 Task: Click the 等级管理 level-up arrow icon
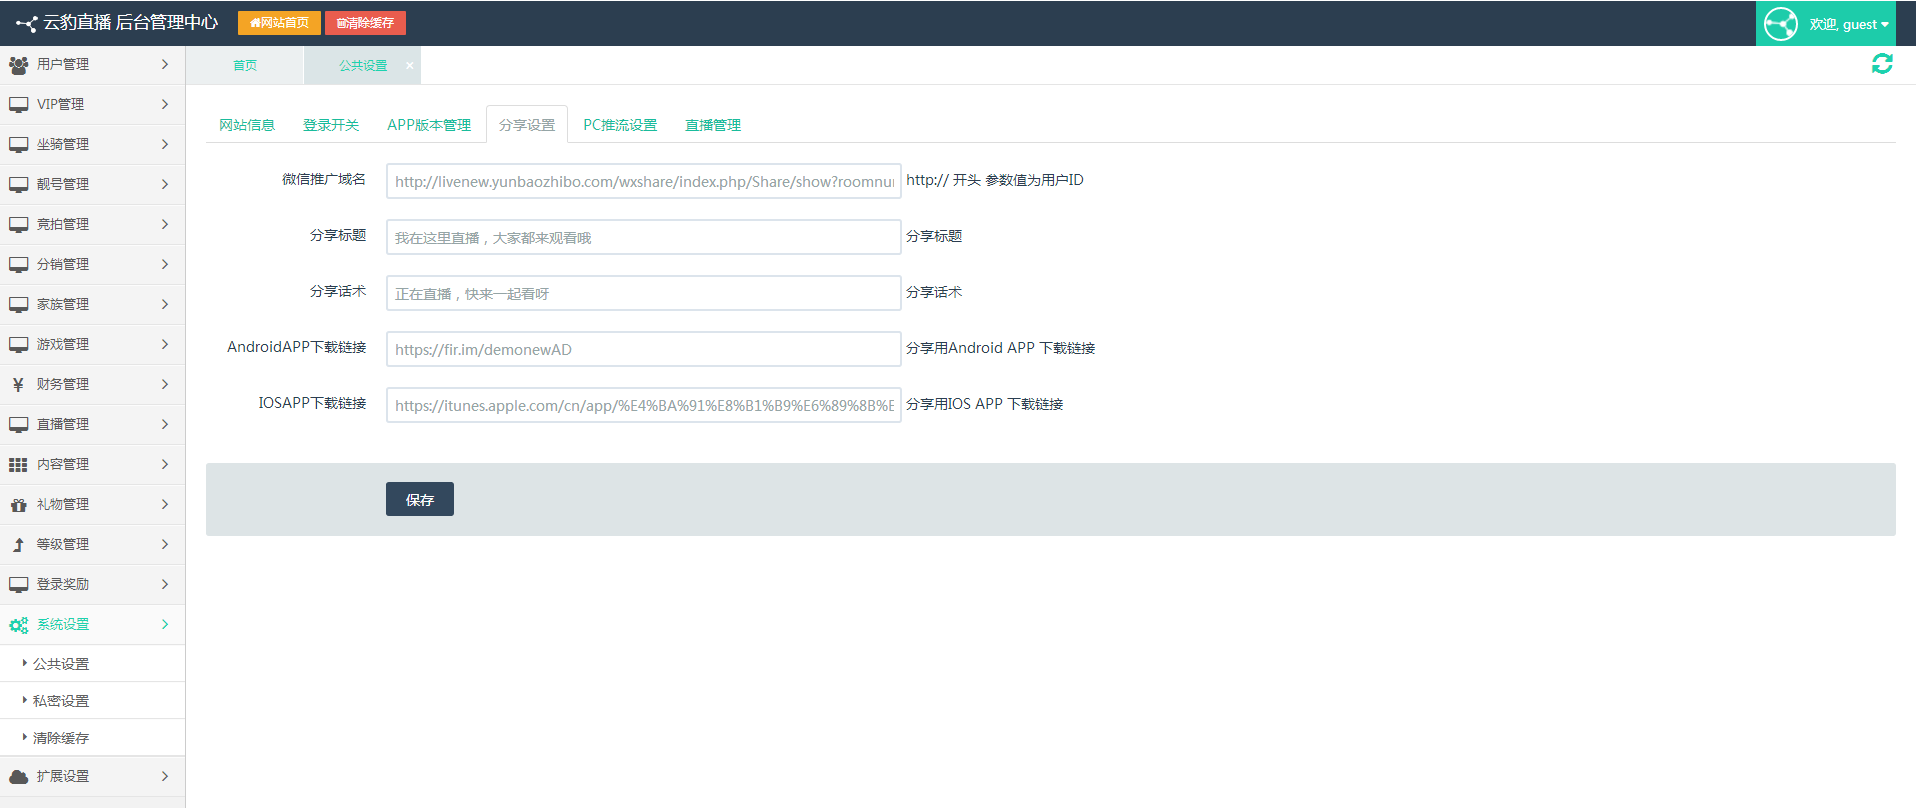tap(18, 545)
